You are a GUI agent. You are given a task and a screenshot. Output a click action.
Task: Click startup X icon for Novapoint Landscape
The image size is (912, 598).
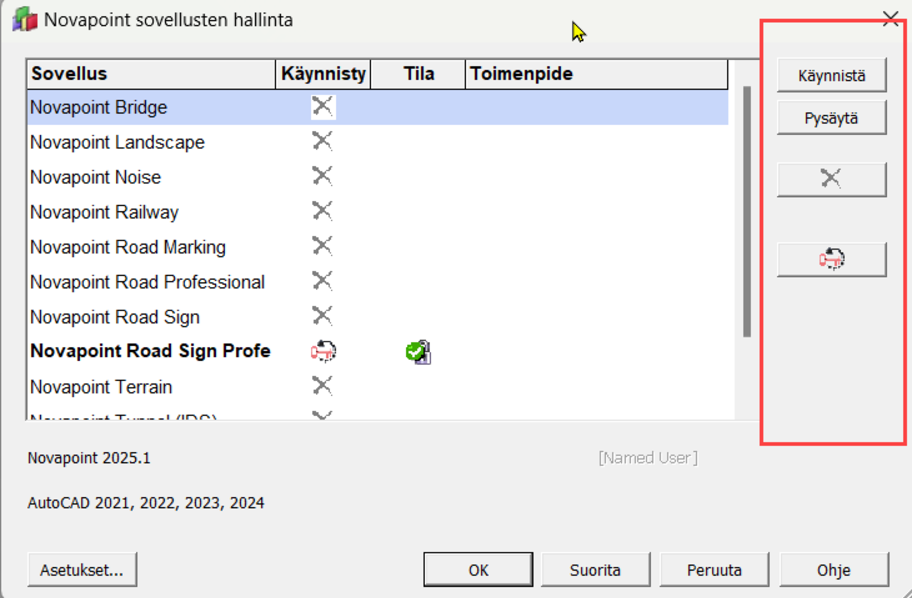coord(322,141)
